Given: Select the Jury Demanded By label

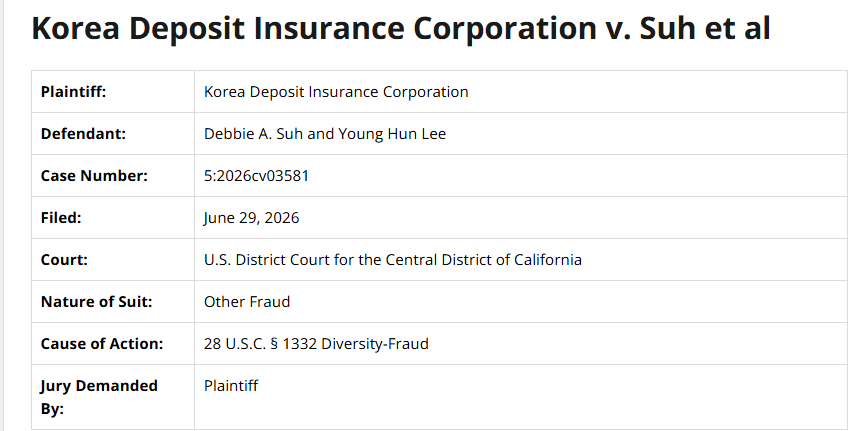Looking at the screenshot, I should pyautogui.click(x=99, y=397).
